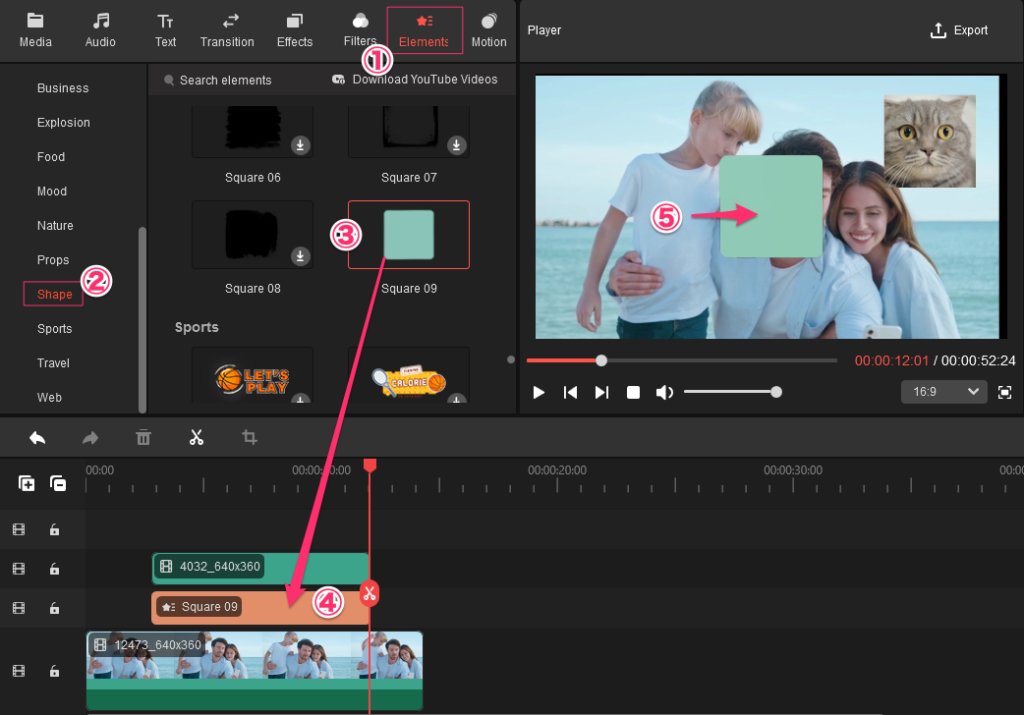Image resolution: width=1024 pixels, height=715 pixels.
Task: Select the Square 09 element thumbnail
Action: pyautogui.click(x=409, y=235)
